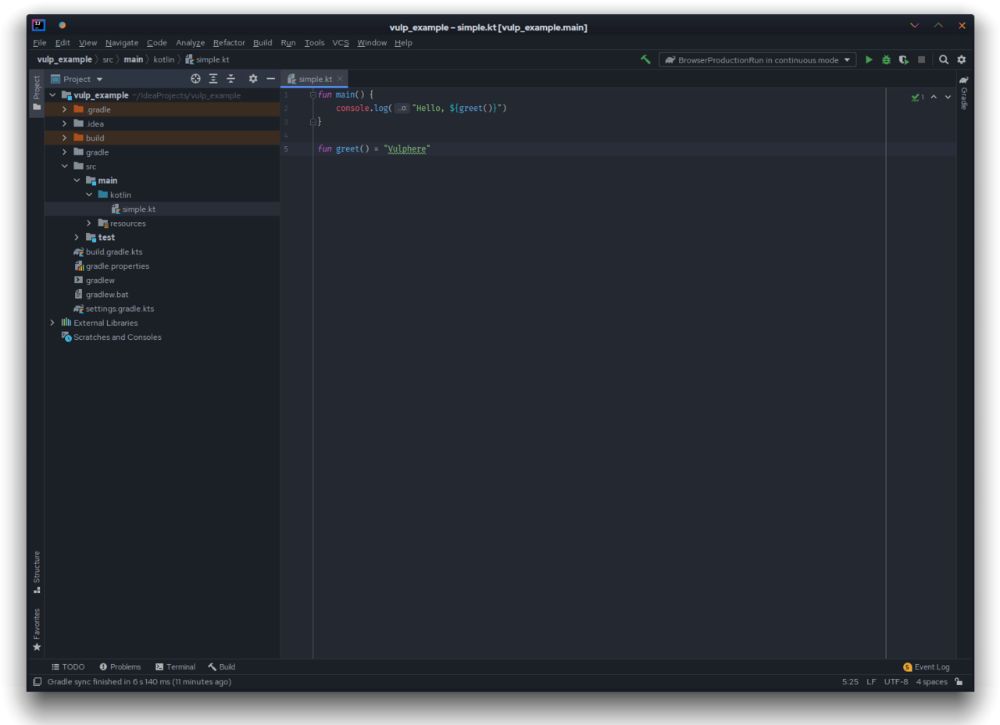Image resolution: width=1000 pixels, height=725 pixels.
Task: Click main breadcrumb in navigation bar
Action: pyautogui.click(x=133, y=59)
